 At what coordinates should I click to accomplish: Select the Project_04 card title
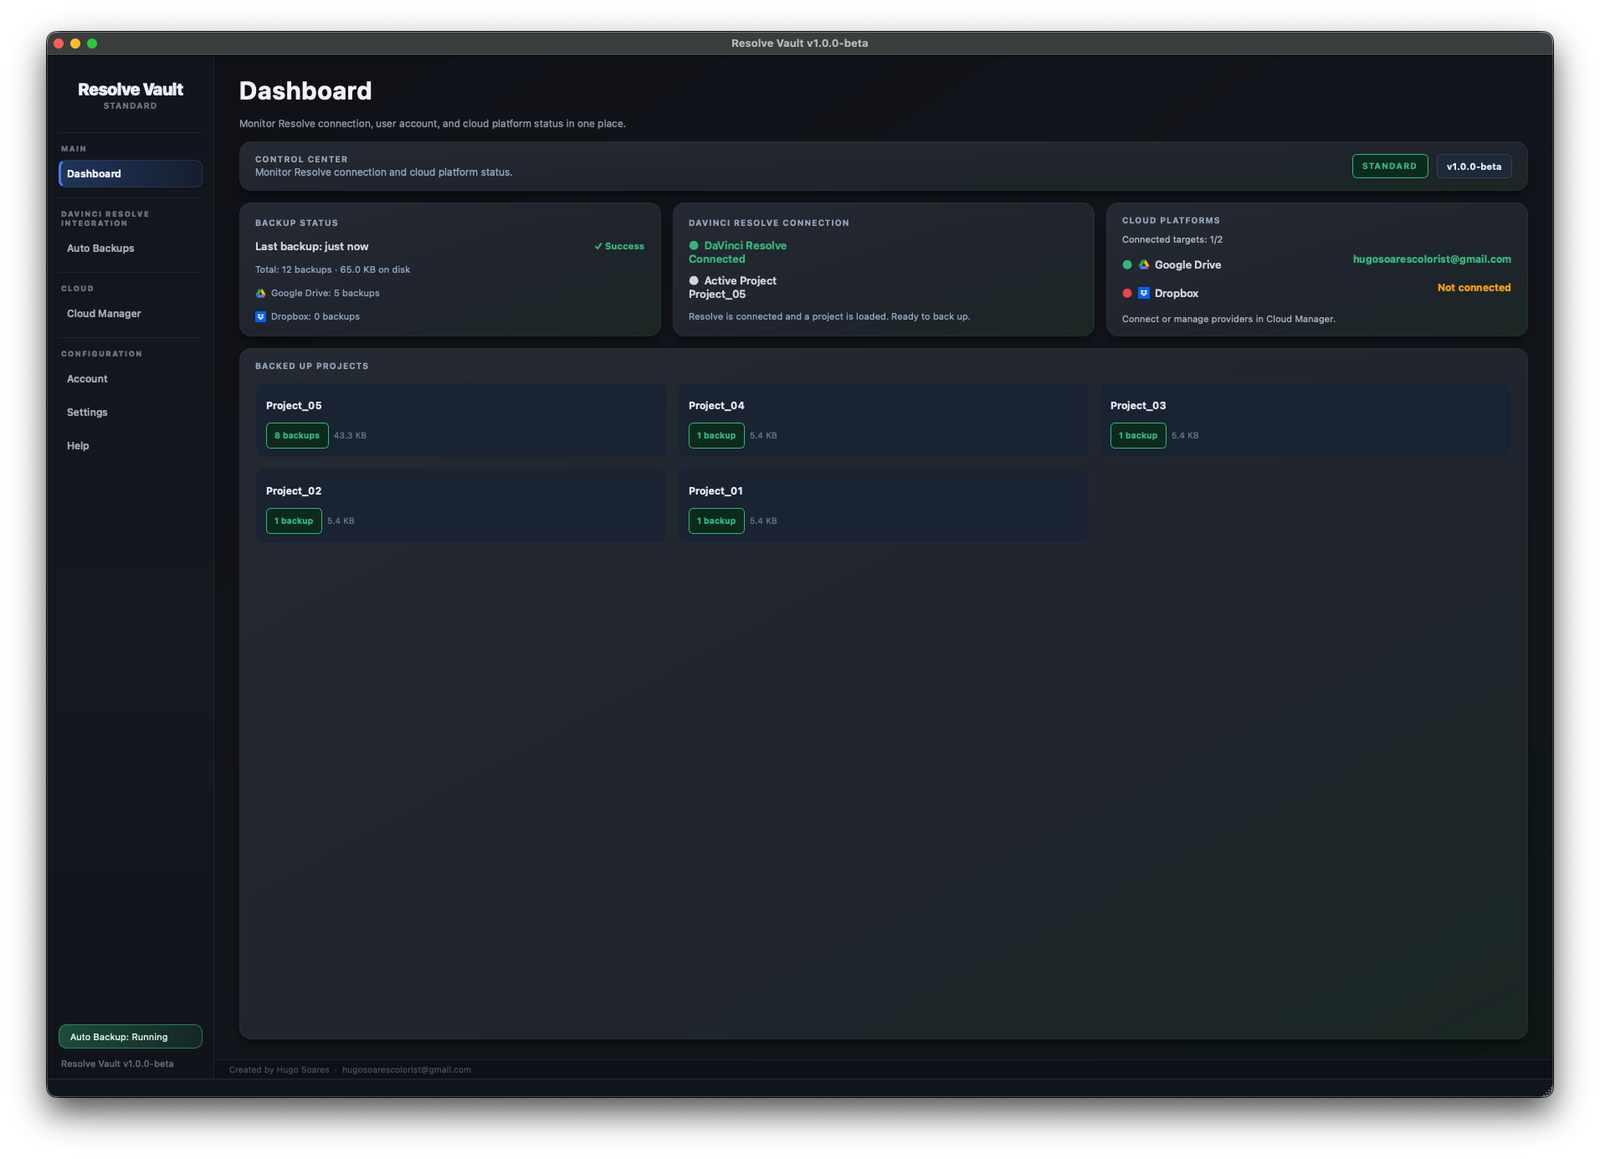716,406
